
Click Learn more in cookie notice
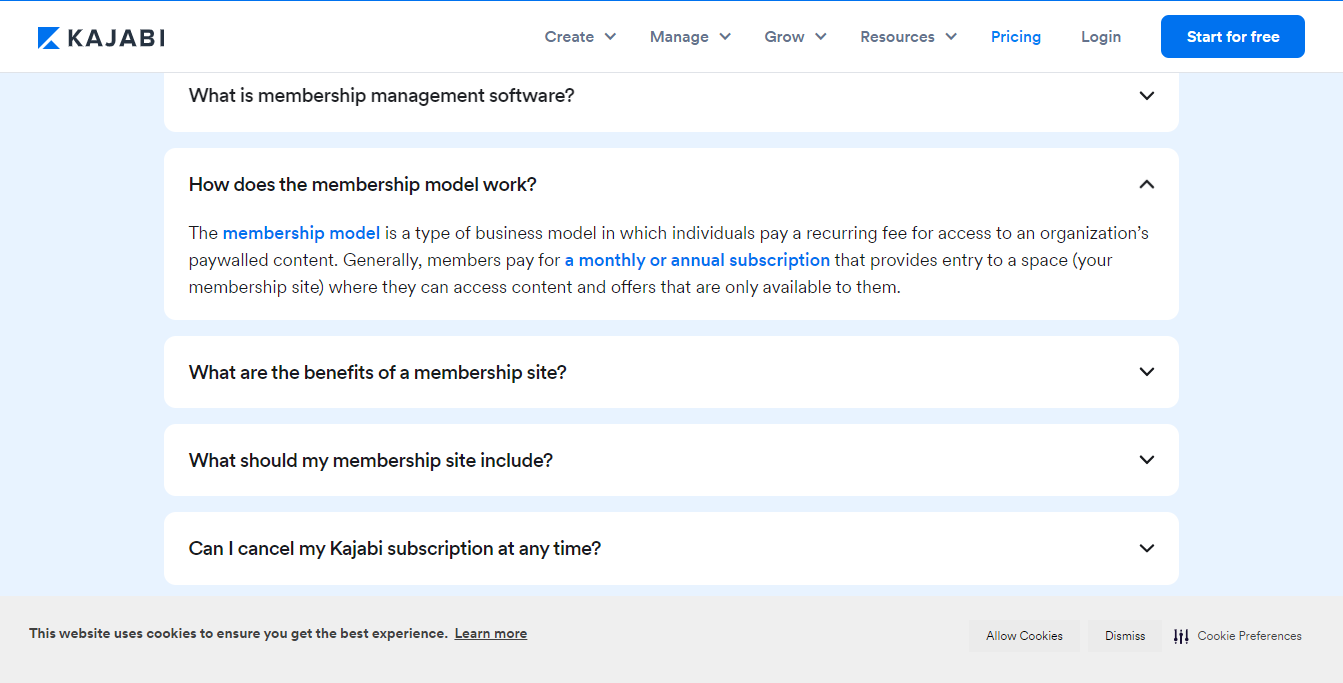[x=490, y=633]
